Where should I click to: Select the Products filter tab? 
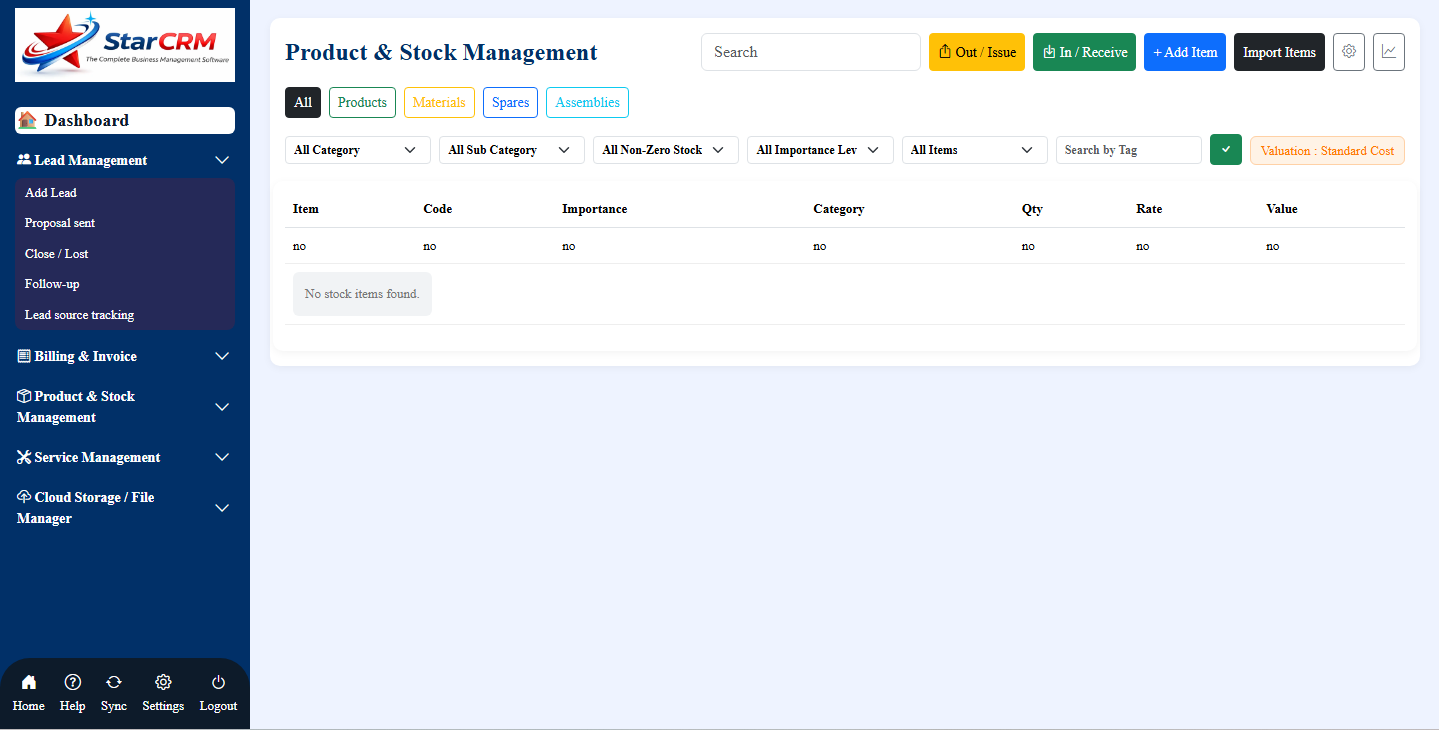coord(362,102)
